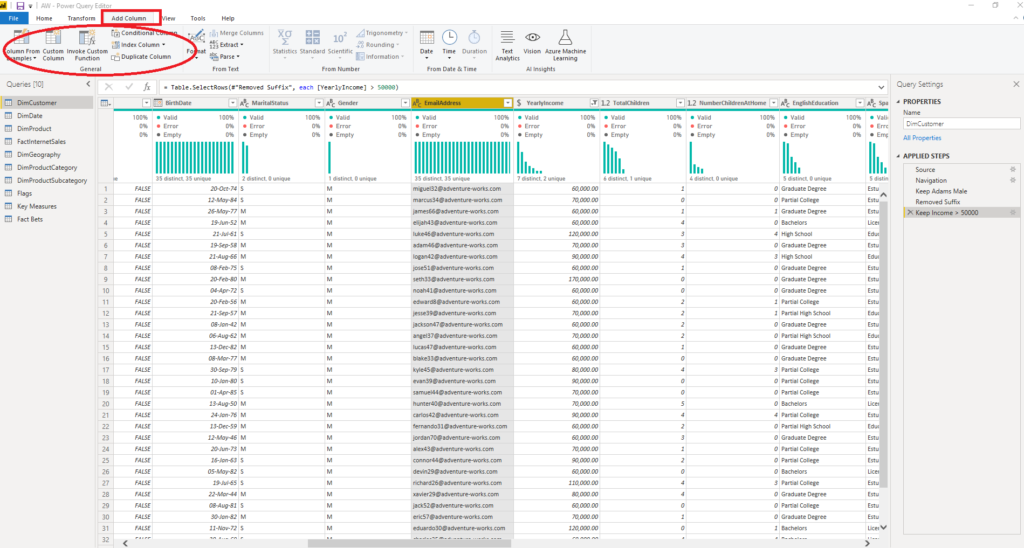Open YearlyIncome active filter button

coord(594,103)
